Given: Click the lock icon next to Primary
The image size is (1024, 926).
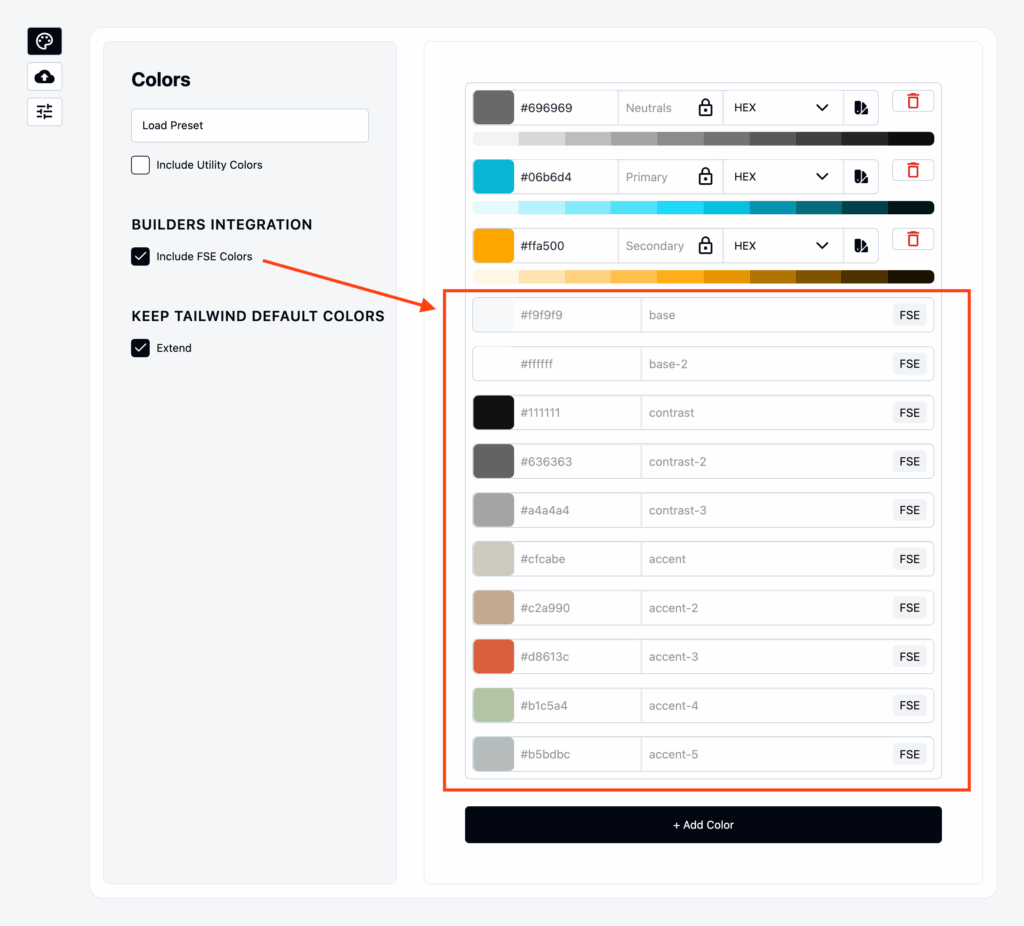Looking at the screenshot, I should click(706, 176).
